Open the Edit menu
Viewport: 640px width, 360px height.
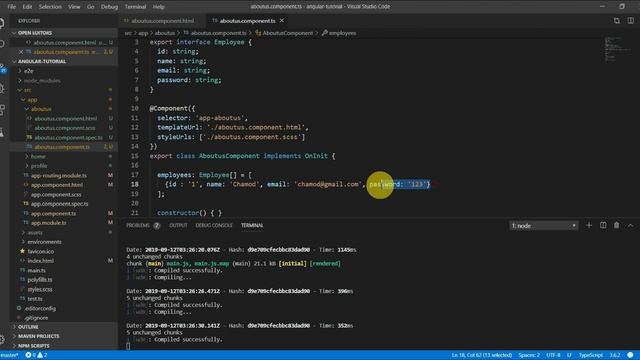coord(27,7)
